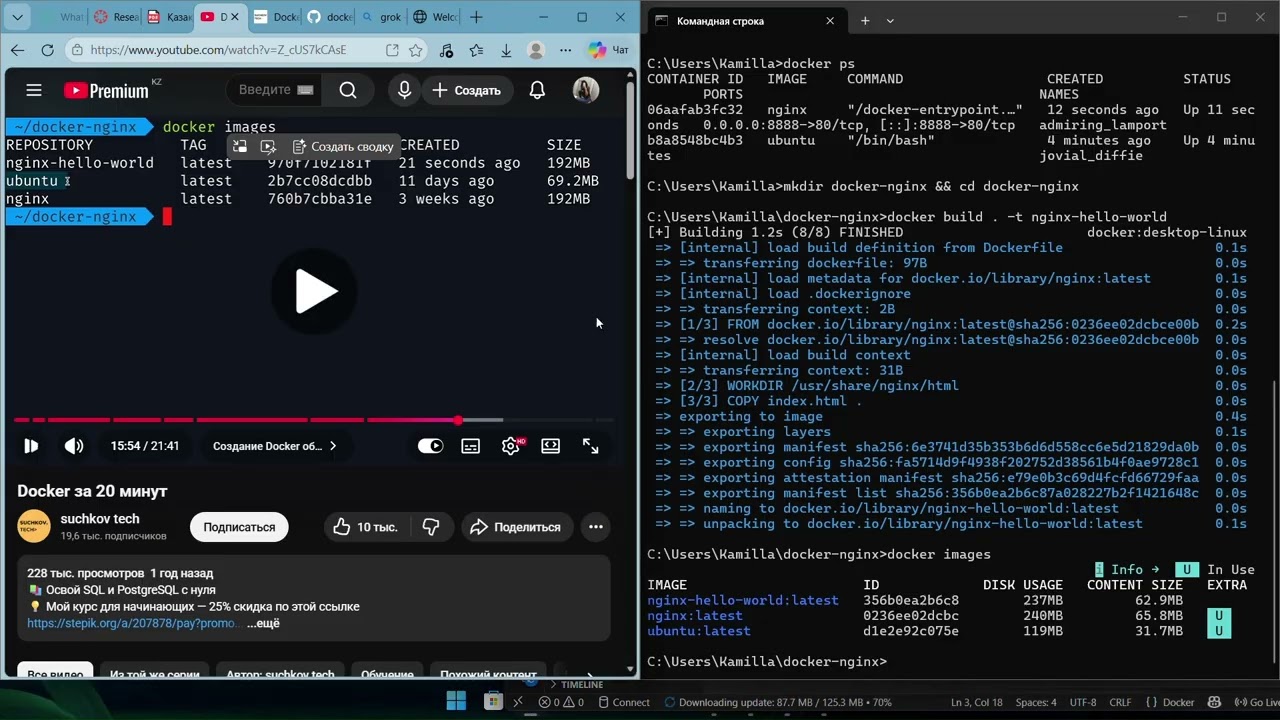Click the Создать create button
This screenshot has height=720, width=1280.
tap(466, 90)
